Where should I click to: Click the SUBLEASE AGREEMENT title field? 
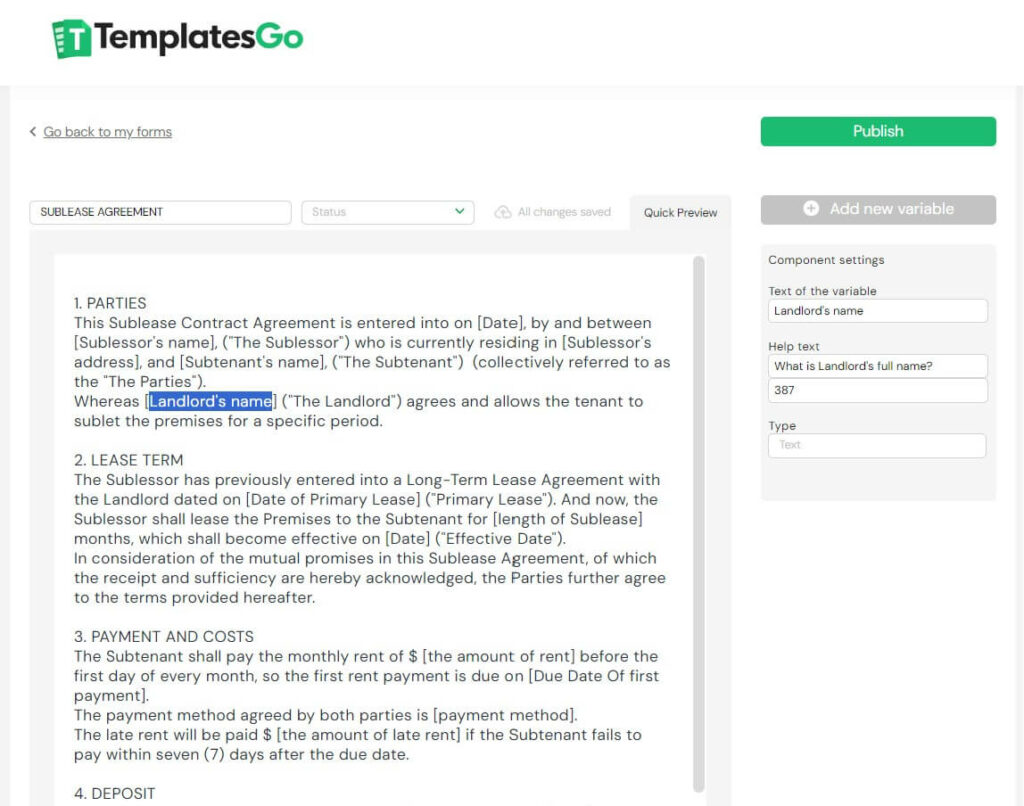point(159,212)
